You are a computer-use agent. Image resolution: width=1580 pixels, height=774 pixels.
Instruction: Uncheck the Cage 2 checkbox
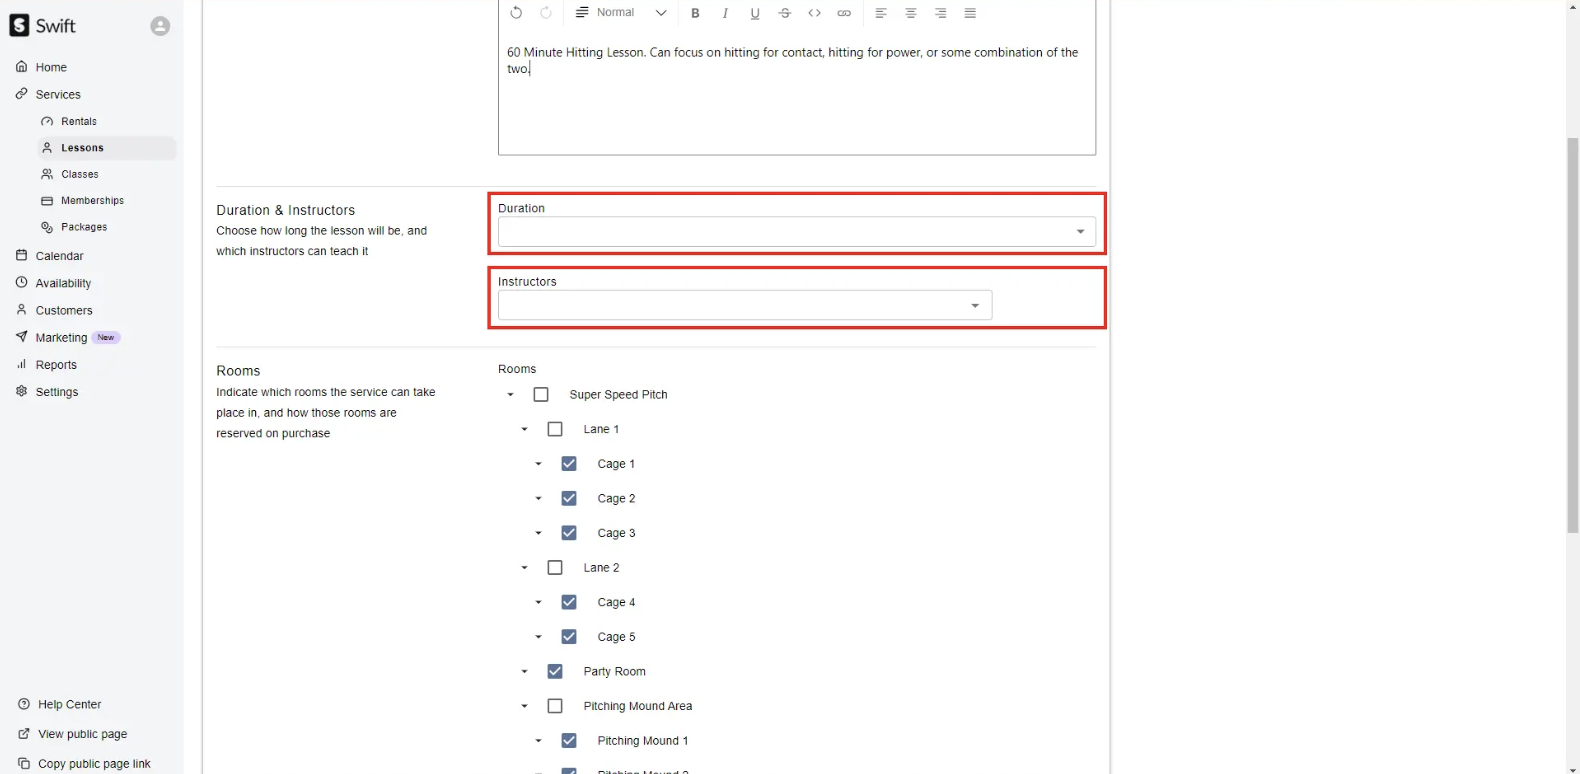tap(569, 498)
